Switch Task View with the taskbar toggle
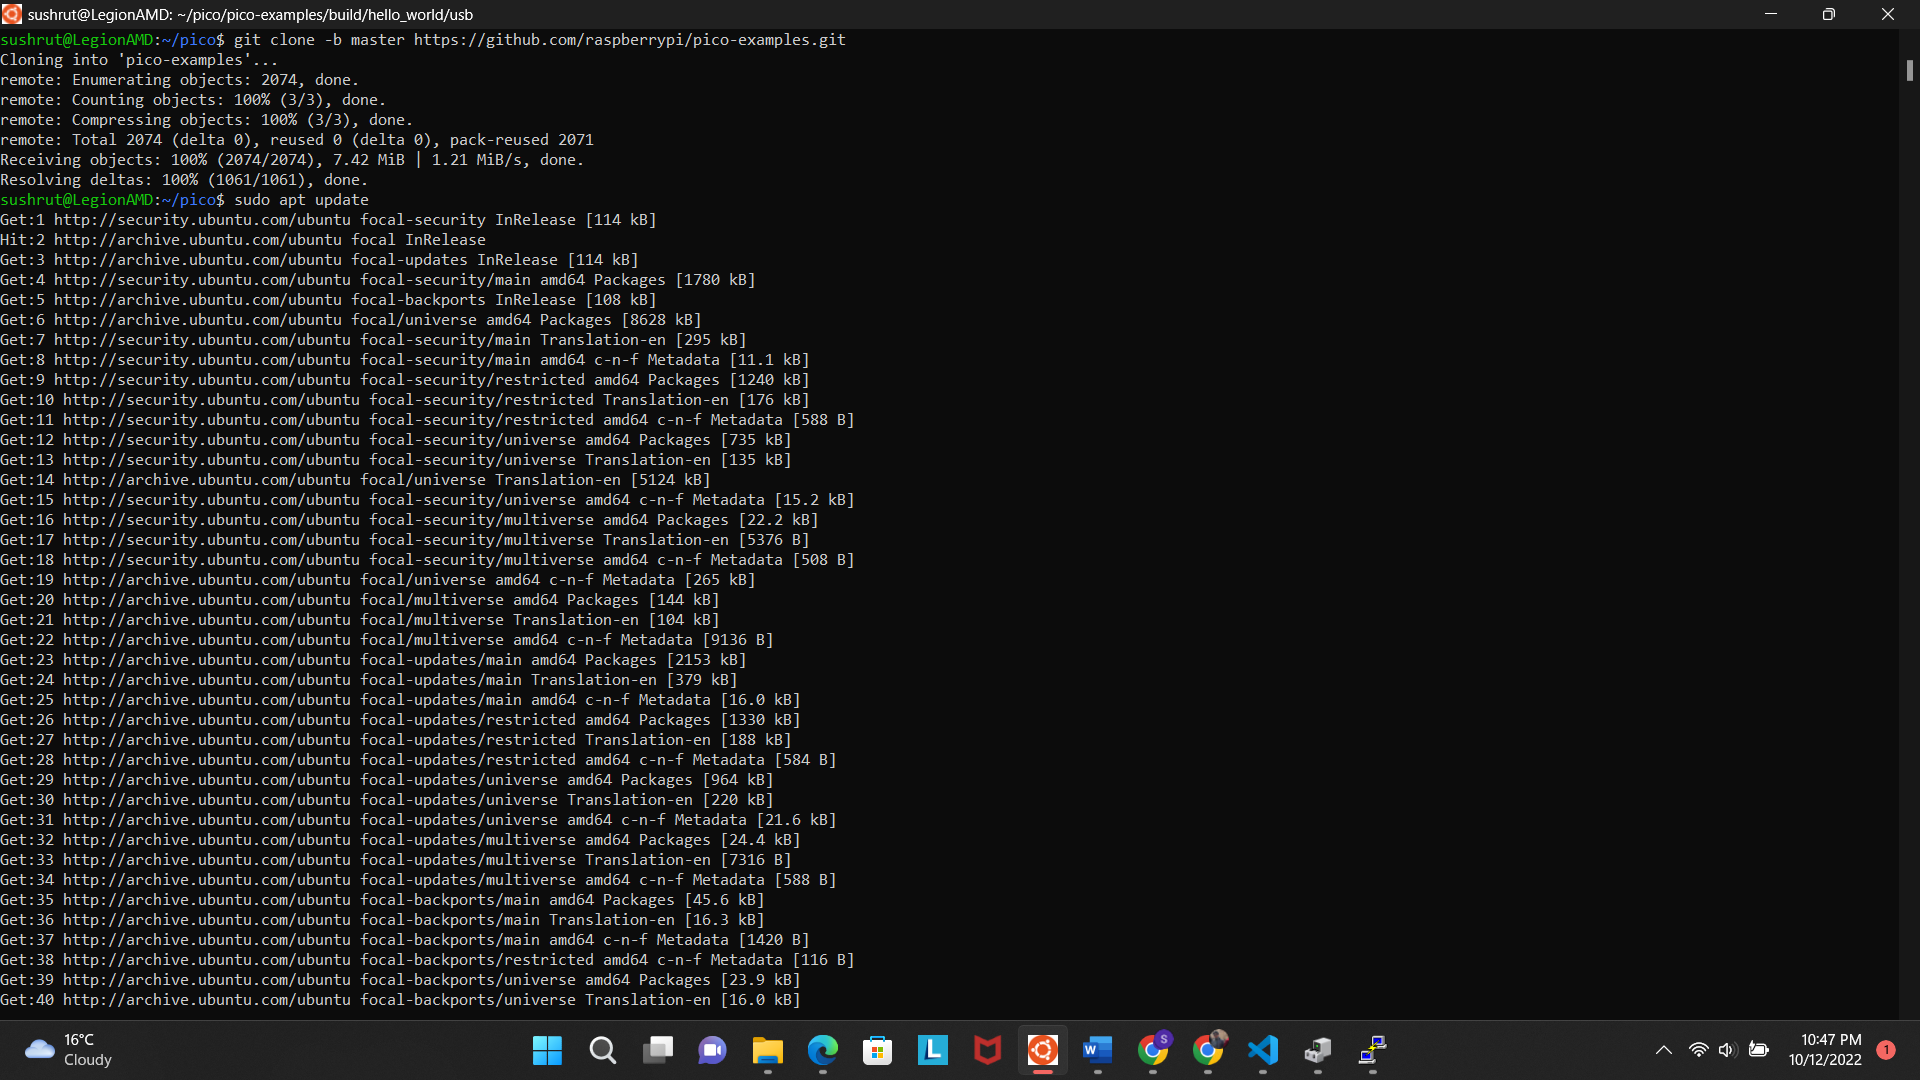Viewport: 1920px width, 1080px height. (x=658, y=1050)
